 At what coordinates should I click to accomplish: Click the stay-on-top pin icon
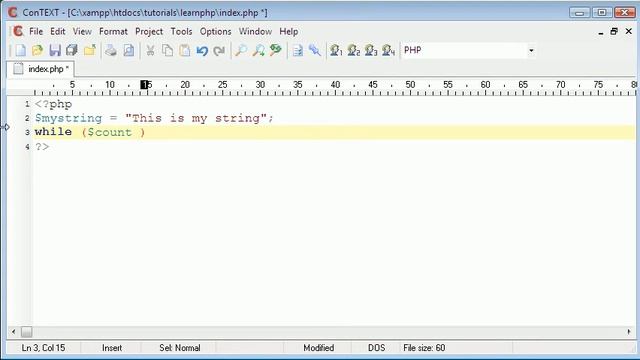[315, 50]
